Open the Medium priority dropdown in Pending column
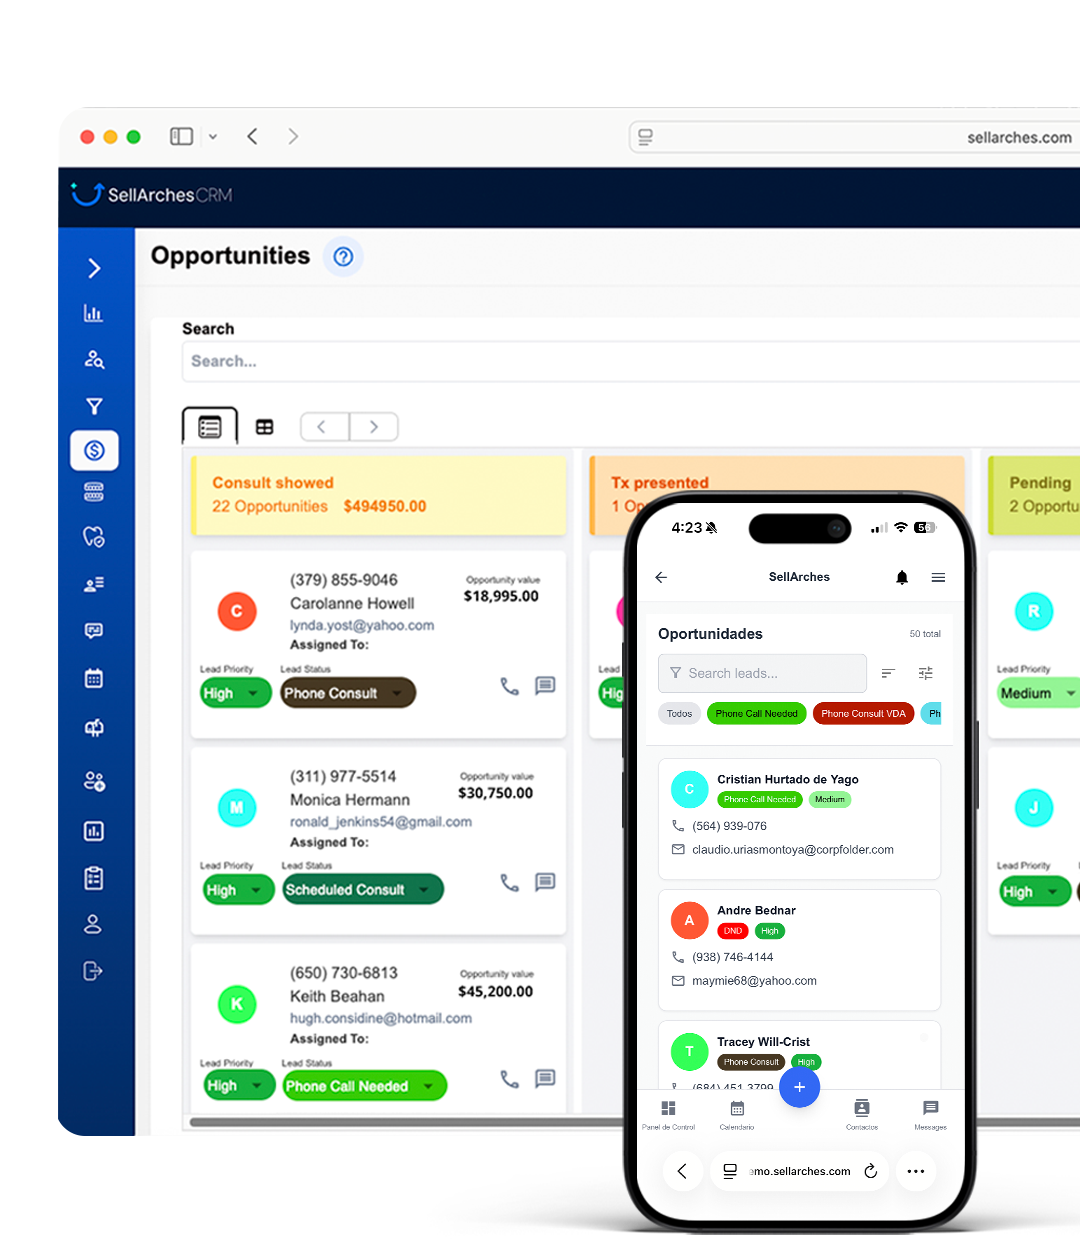The width and height of the screenshot is (1080, 1260). 1039,693
